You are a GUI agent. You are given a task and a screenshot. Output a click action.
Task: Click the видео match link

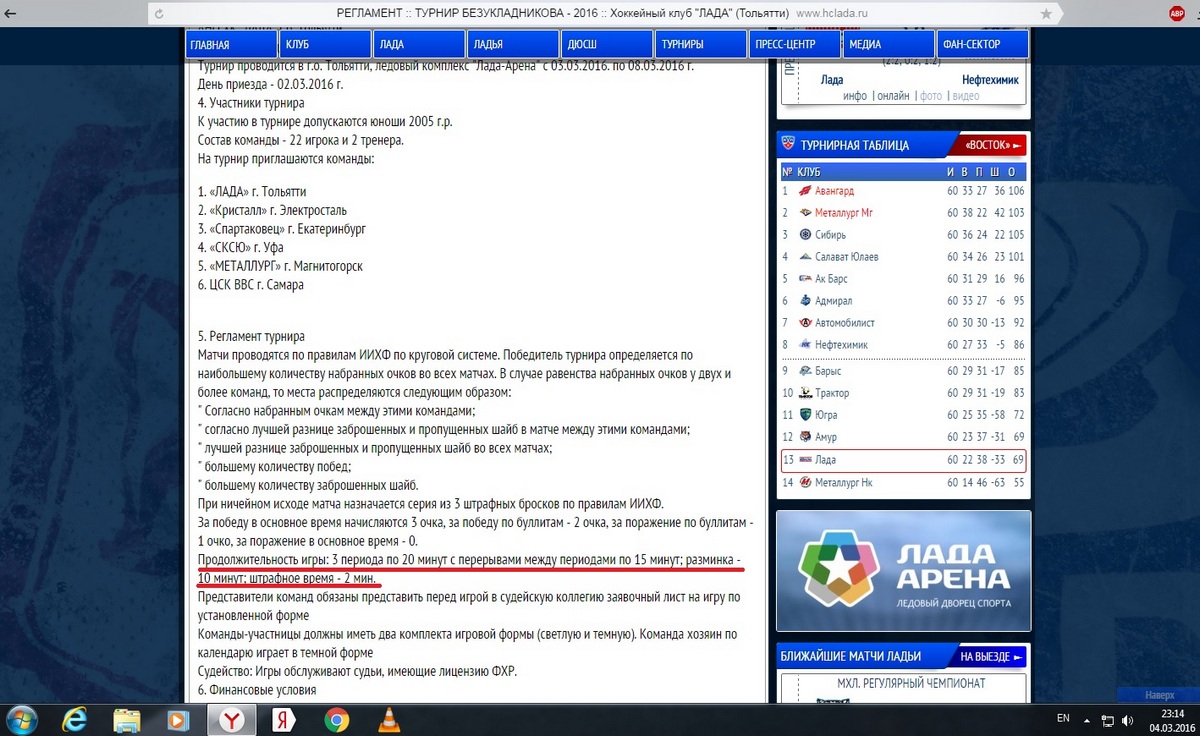pyautogui.click(x=966, y=96)
